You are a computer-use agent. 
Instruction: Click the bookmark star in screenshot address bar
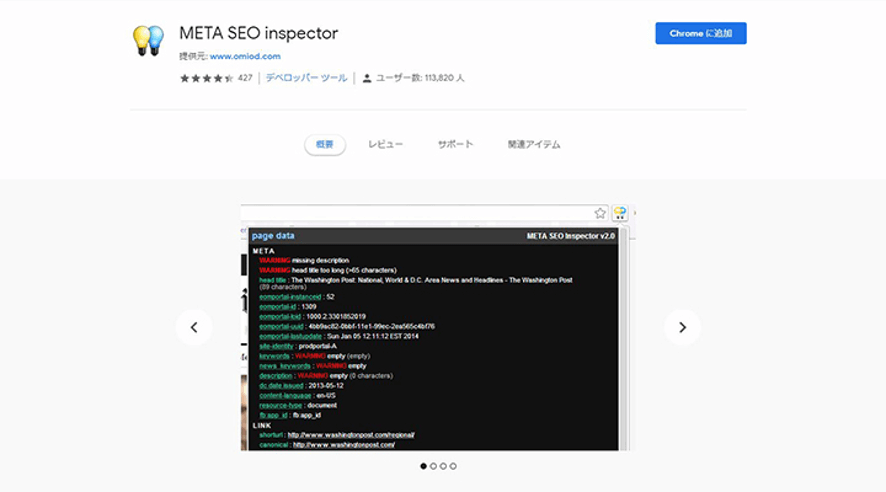tap(600, 213)
